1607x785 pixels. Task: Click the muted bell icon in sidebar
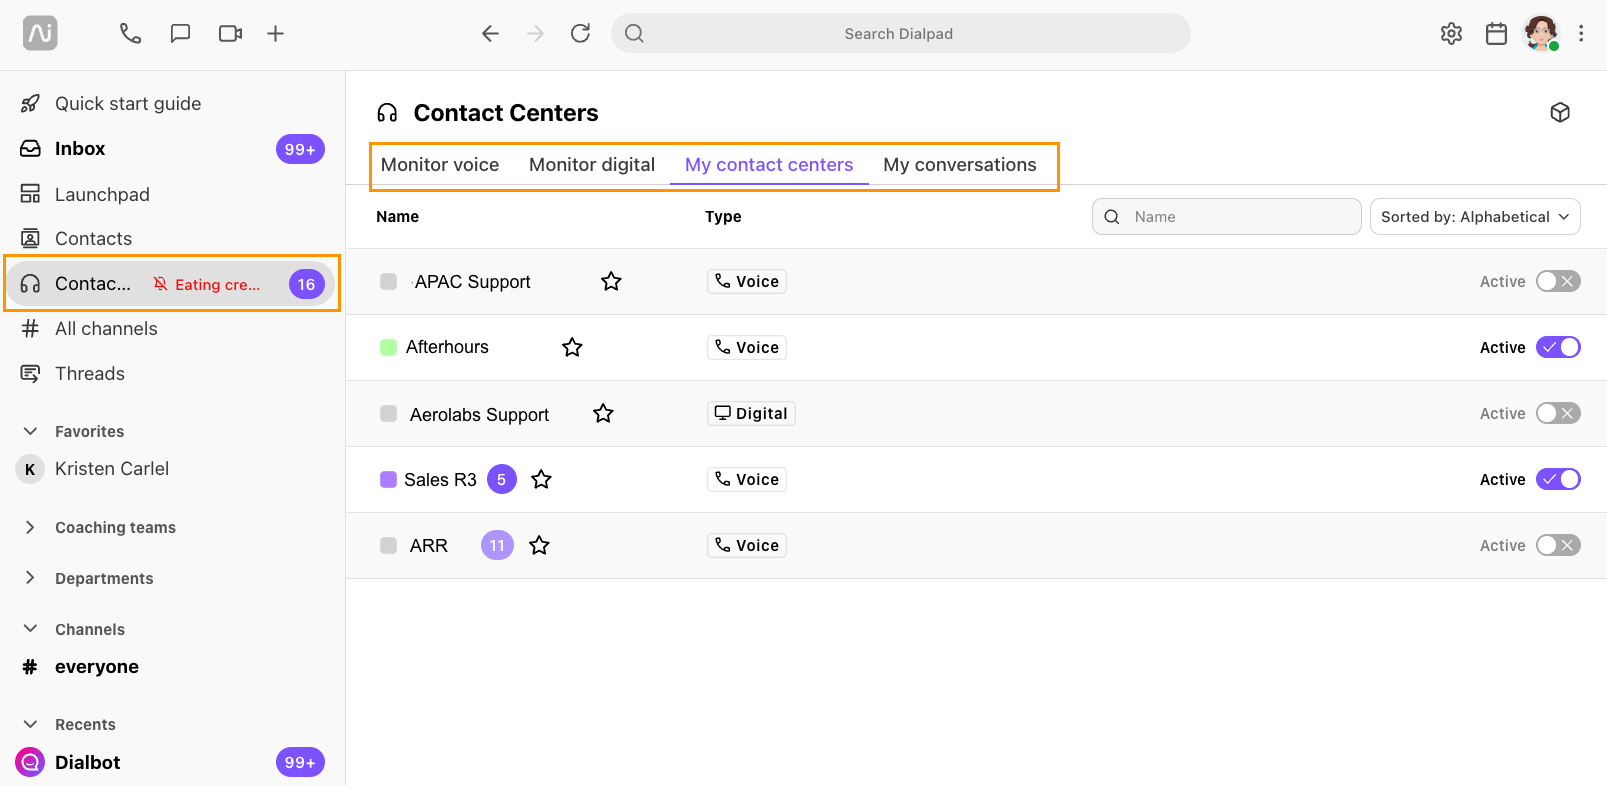(160, 284)
